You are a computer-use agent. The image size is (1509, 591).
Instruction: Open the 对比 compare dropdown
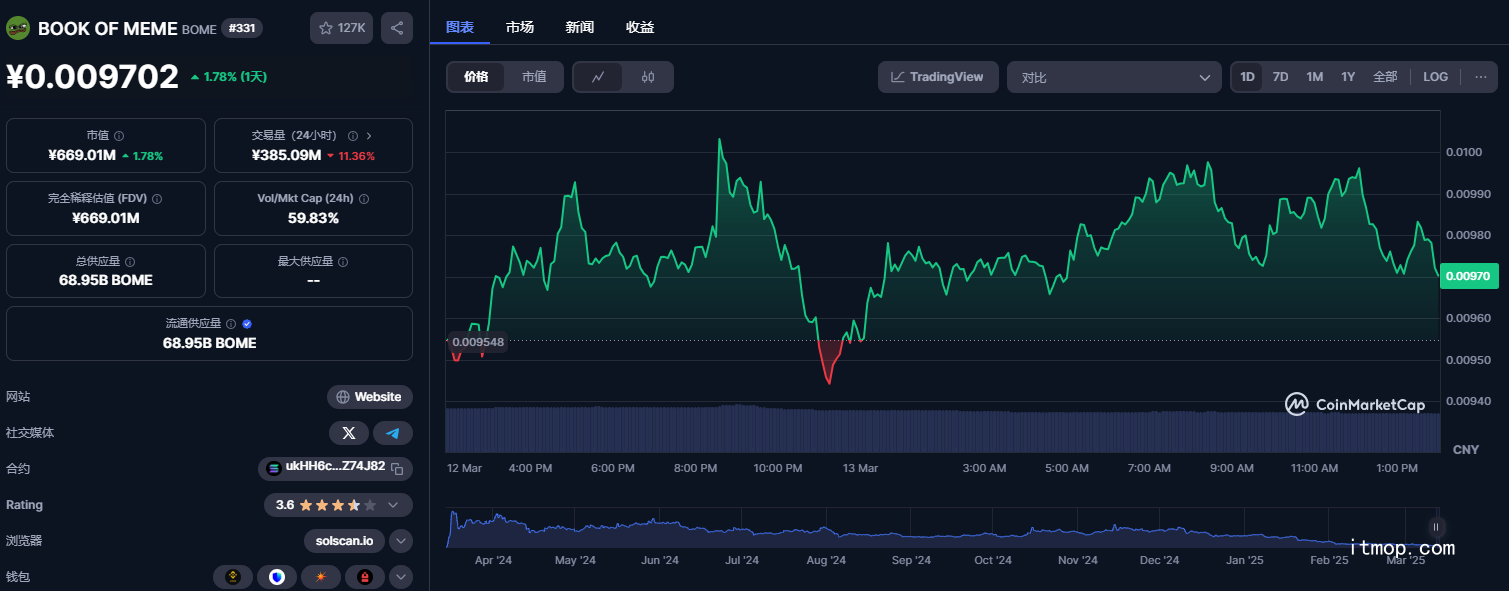pyautogui.click(x=1114, y=77)
